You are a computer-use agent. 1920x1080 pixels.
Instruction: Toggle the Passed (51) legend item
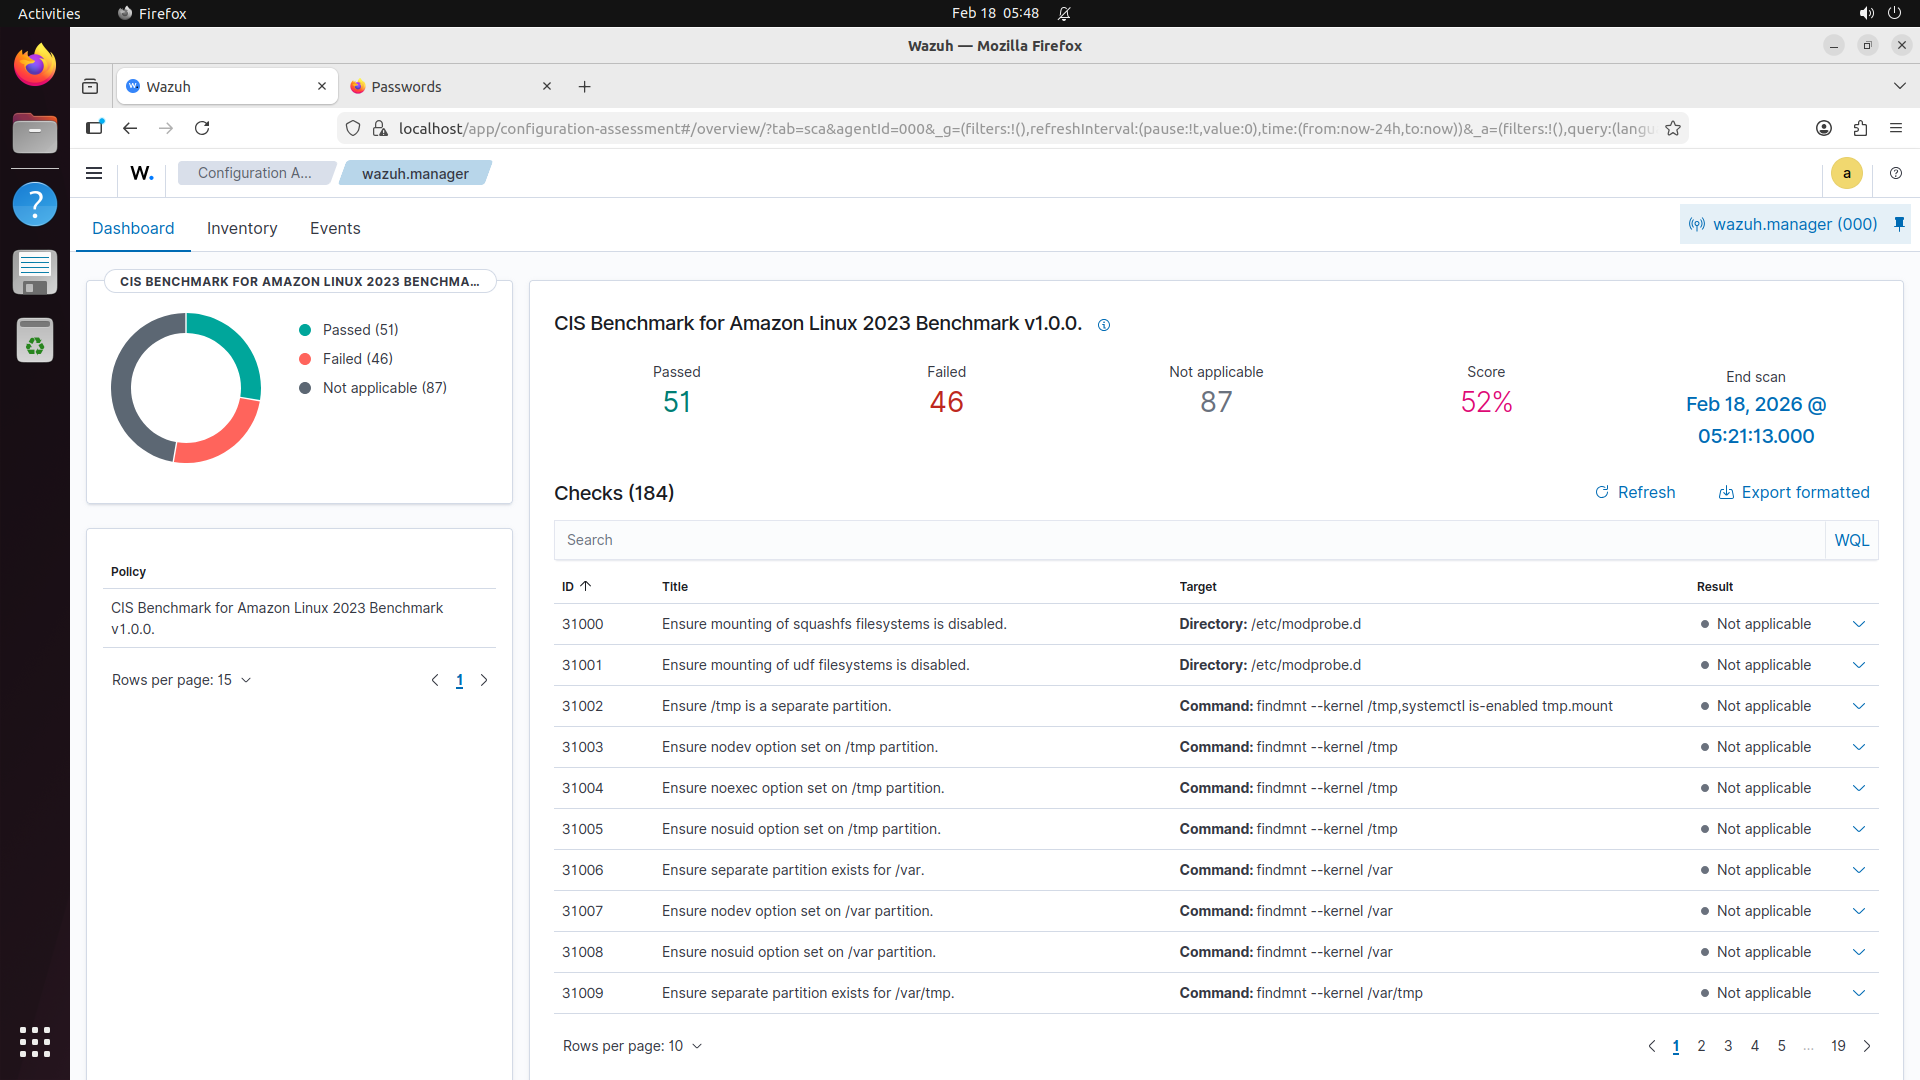point(359,330)
